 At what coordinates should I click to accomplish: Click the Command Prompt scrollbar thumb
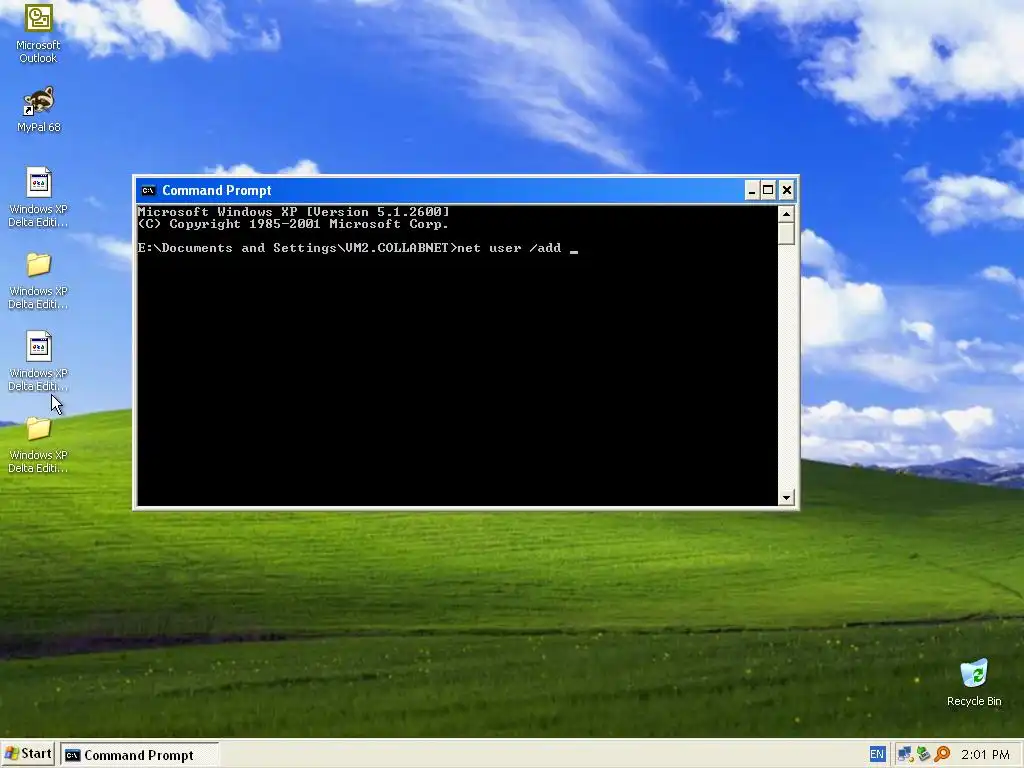pyautogui.click(x=786, y=234)
